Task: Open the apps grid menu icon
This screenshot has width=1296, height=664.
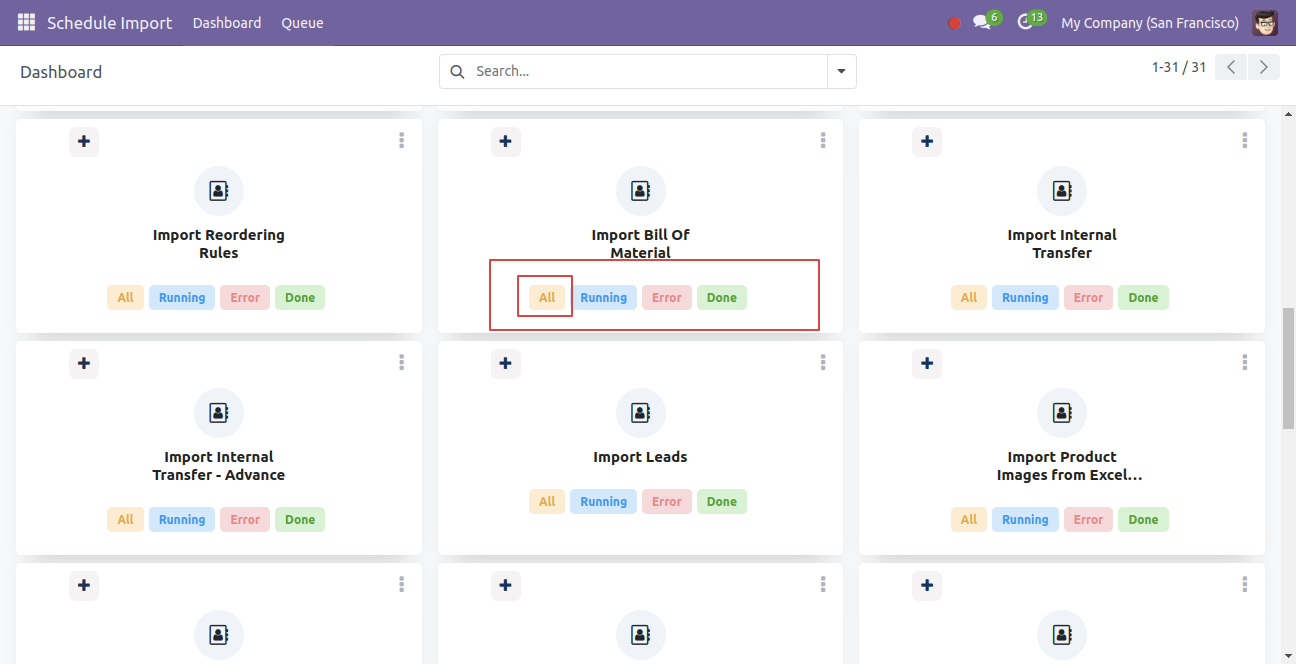Action: coord(26,22)
